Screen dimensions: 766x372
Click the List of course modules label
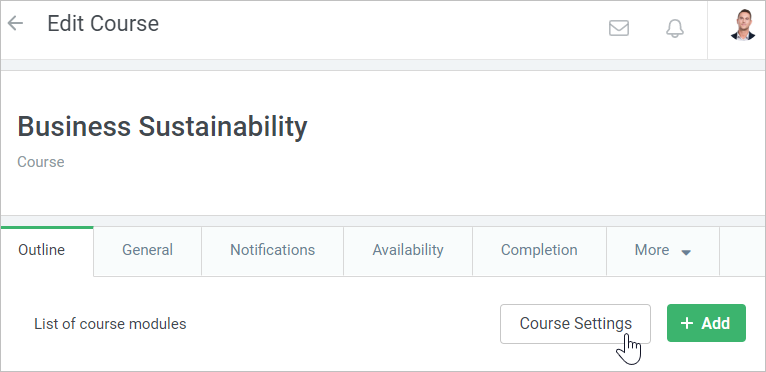pyautogui.click(x=110, y=324)
